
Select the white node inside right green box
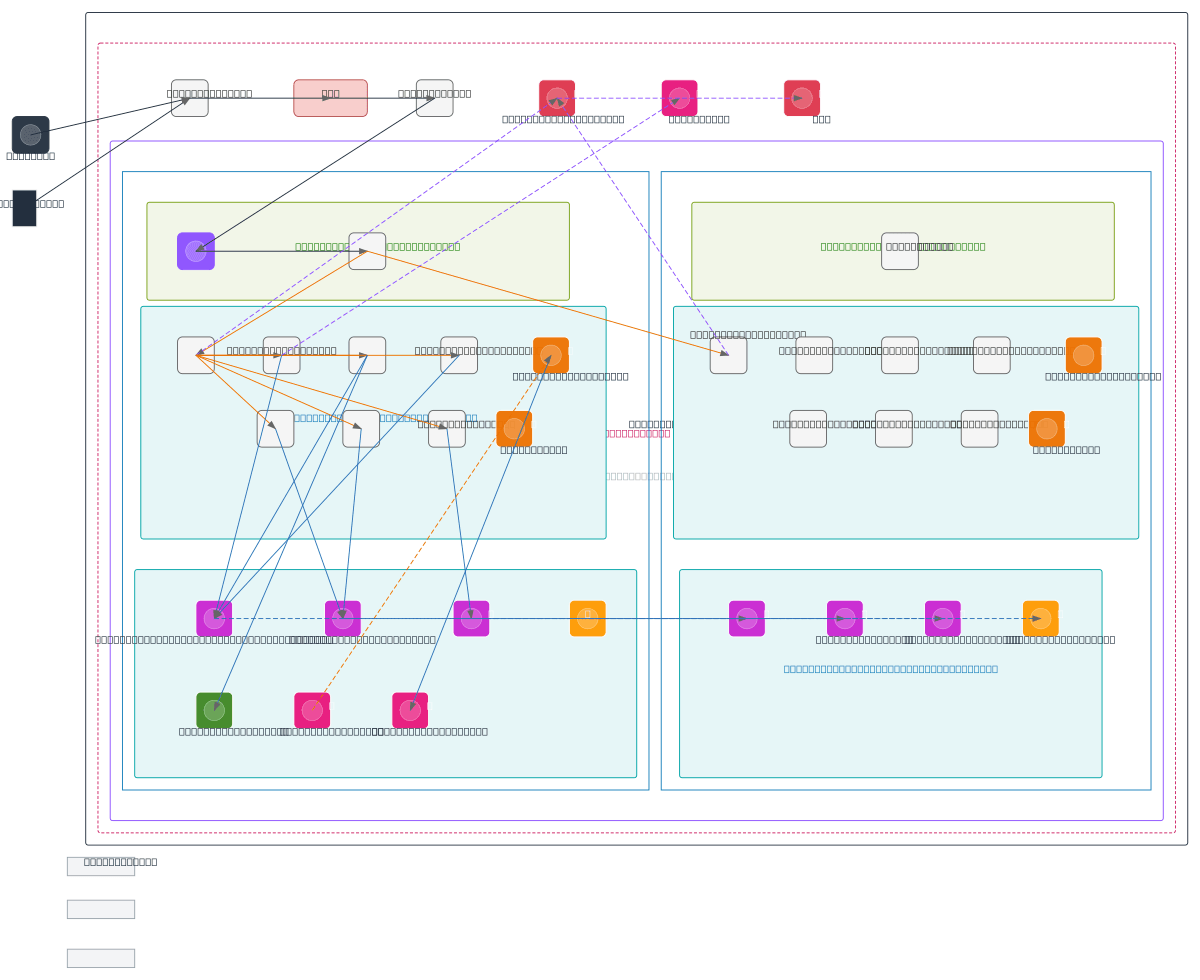pos(900,251)
